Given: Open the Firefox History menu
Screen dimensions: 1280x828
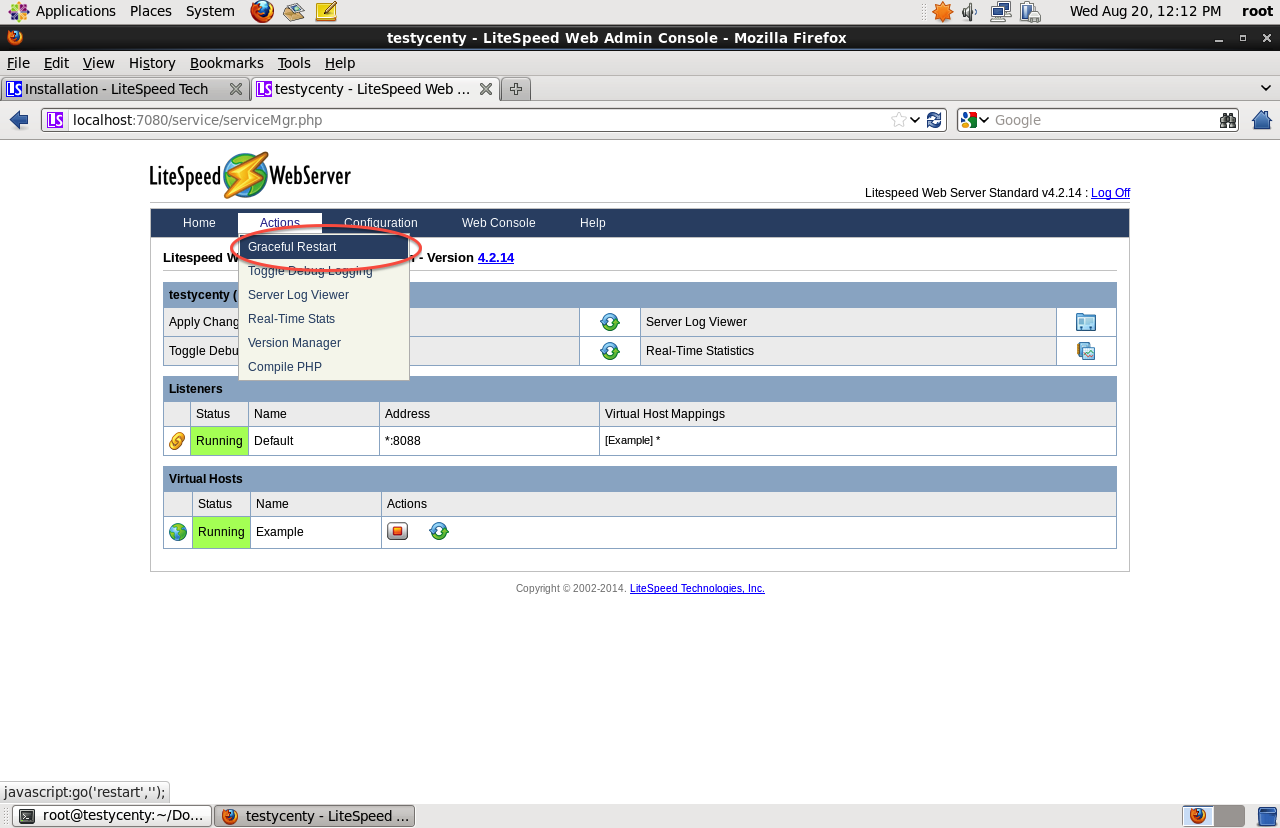Looking at the screenshot, I should pyautogui.click(x=152, y=63).
